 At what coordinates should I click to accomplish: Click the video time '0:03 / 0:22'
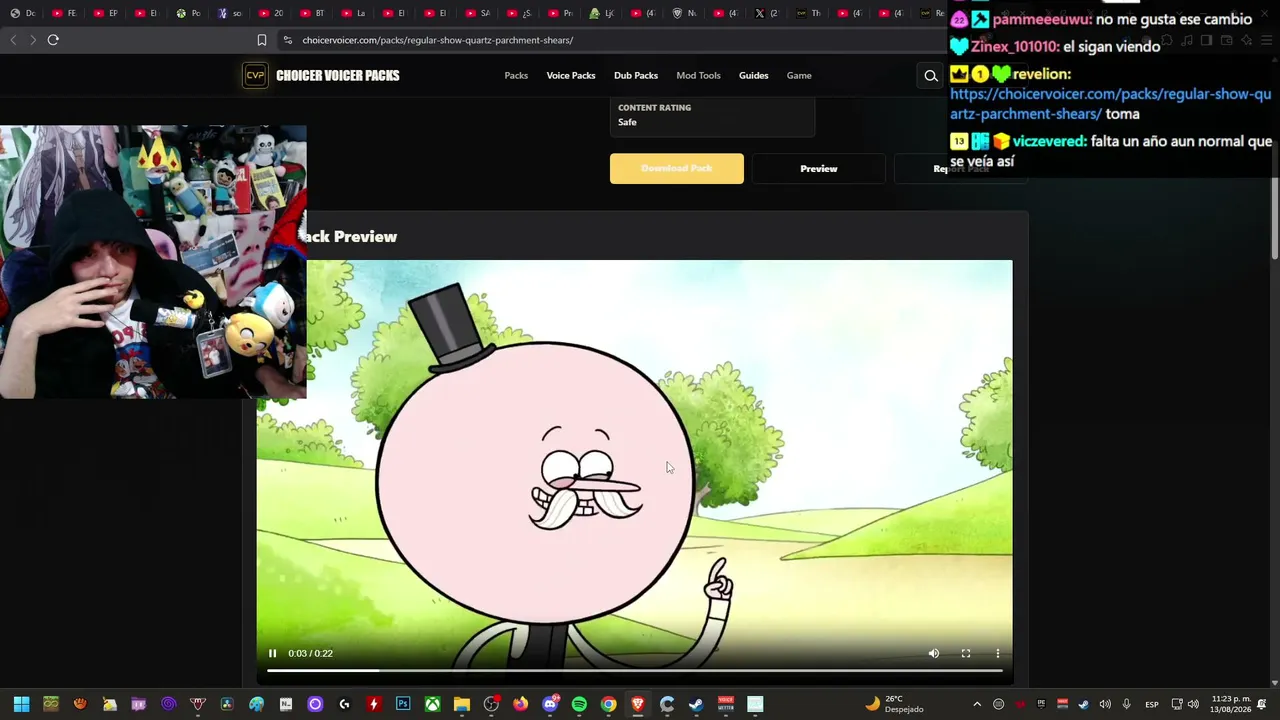point(310,653)
